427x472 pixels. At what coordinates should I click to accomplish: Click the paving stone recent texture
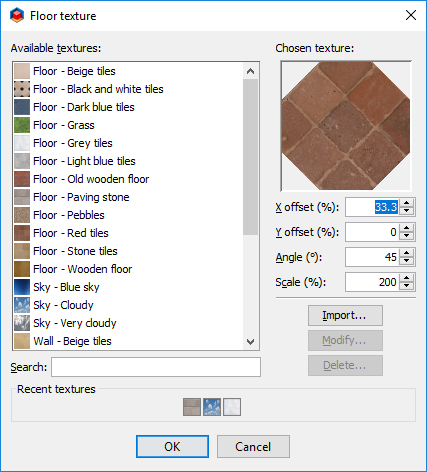pos(192,407)
